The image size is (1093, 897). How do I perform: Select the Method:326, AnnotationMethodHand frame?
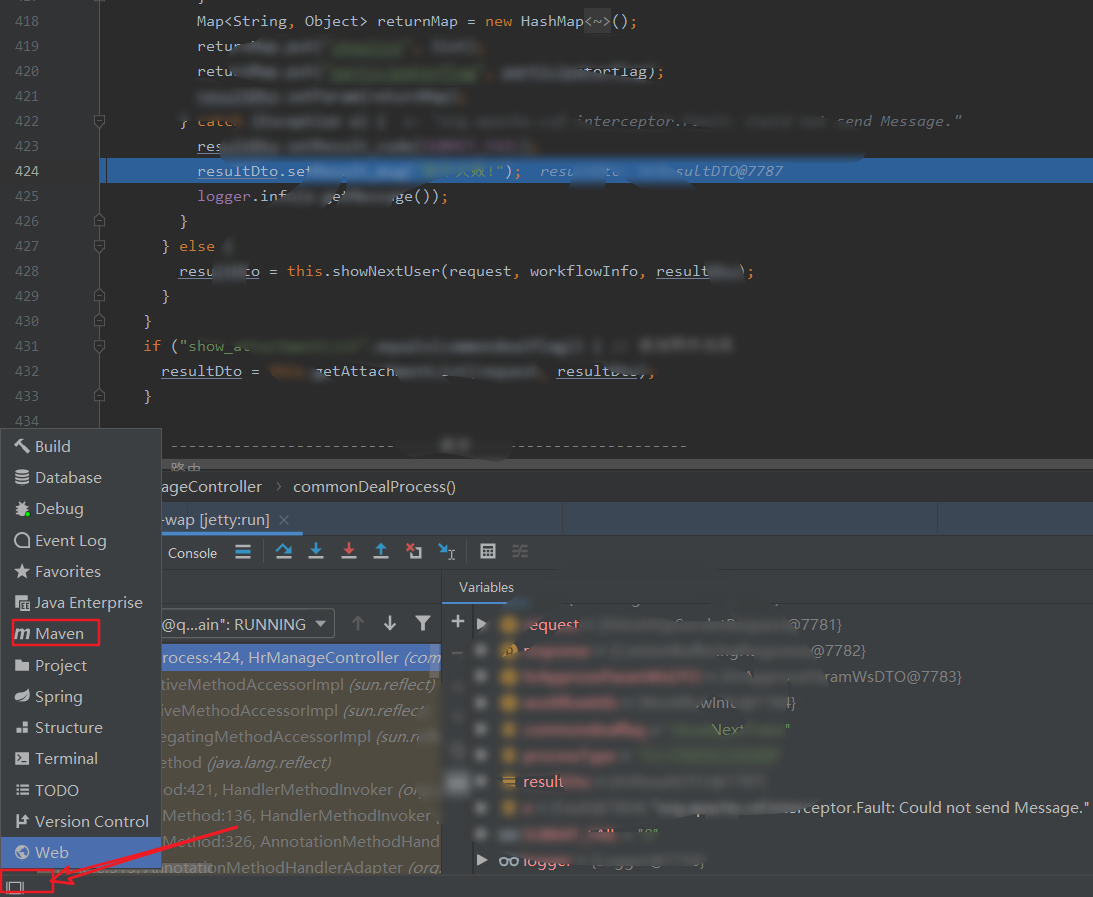[x=301, y=841]
